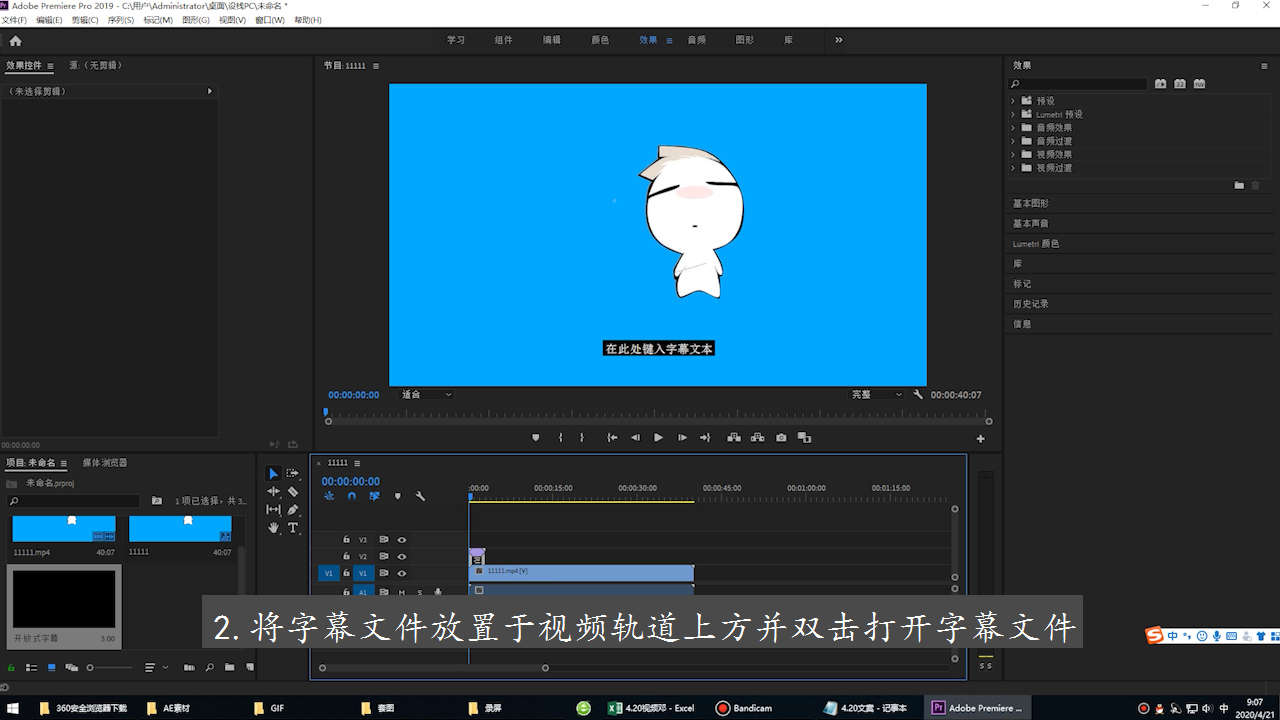Toggle insert sequences as nests option

coord(329,496)
